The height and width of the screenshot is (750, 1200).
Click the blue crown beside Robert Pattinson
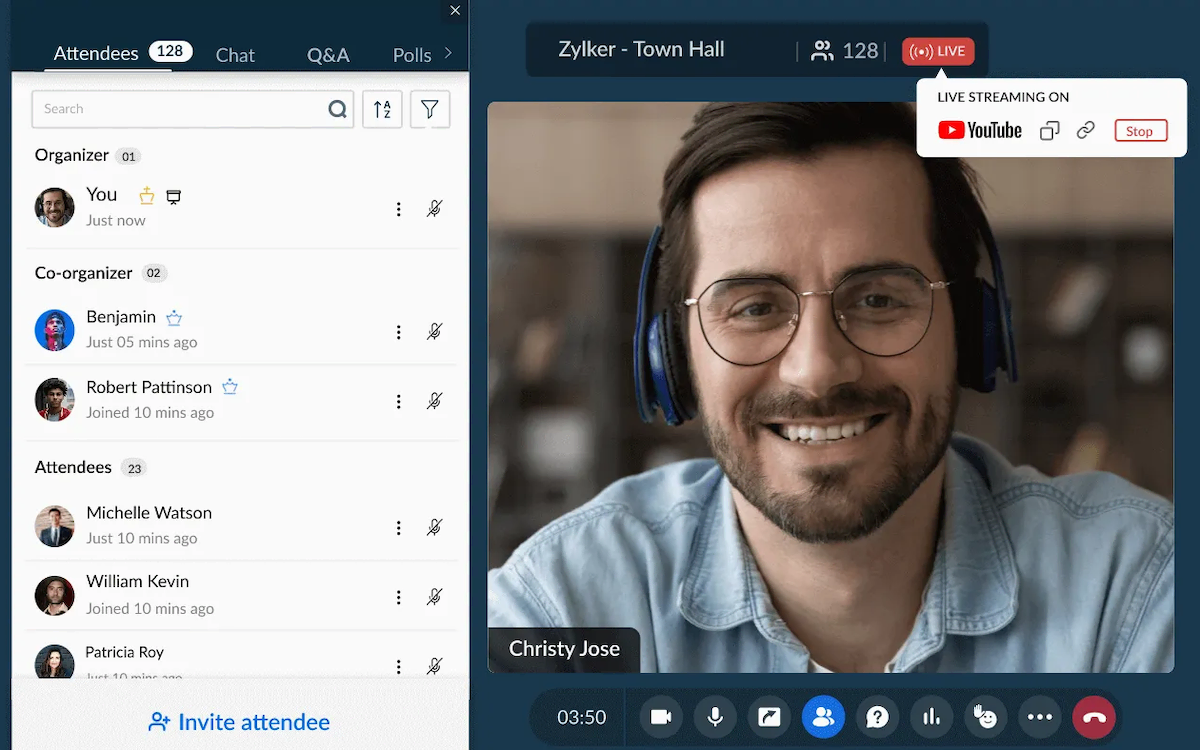230,387
